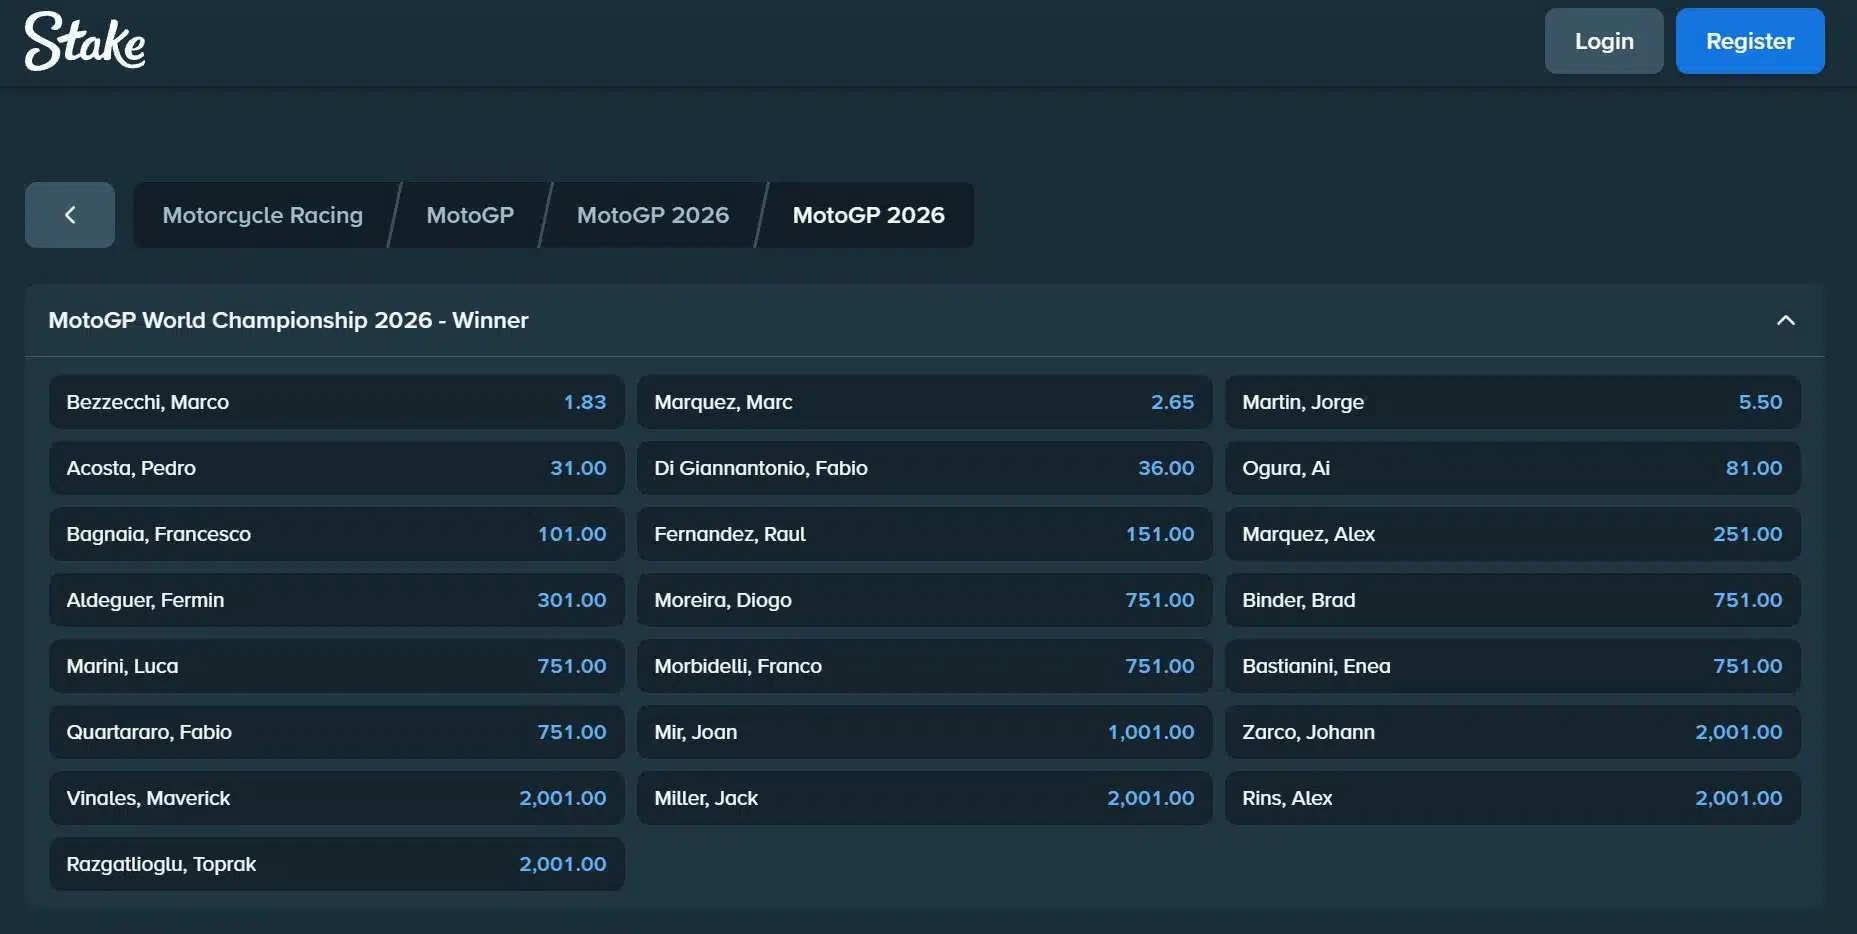Pick Miller, Jack outcome
This screenshot has width=1857, height=934.
click(x=925, y=798)
